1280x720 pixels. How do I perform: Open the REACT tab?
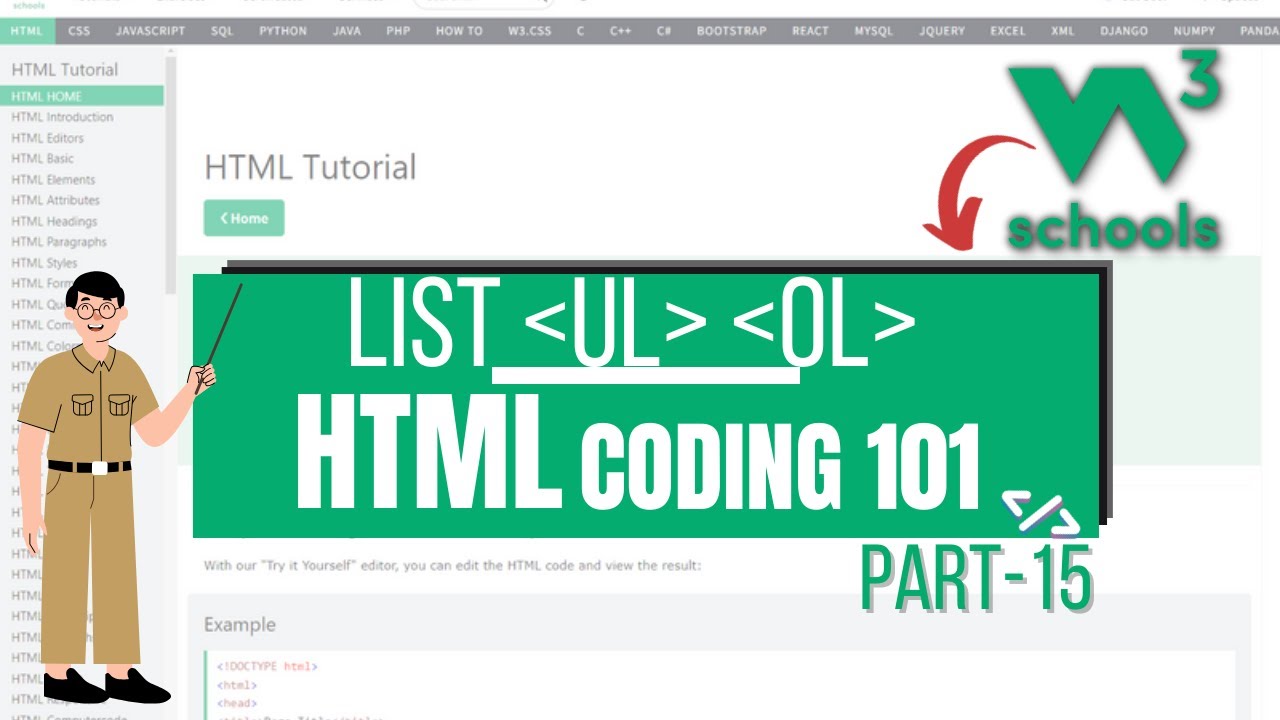810,31
